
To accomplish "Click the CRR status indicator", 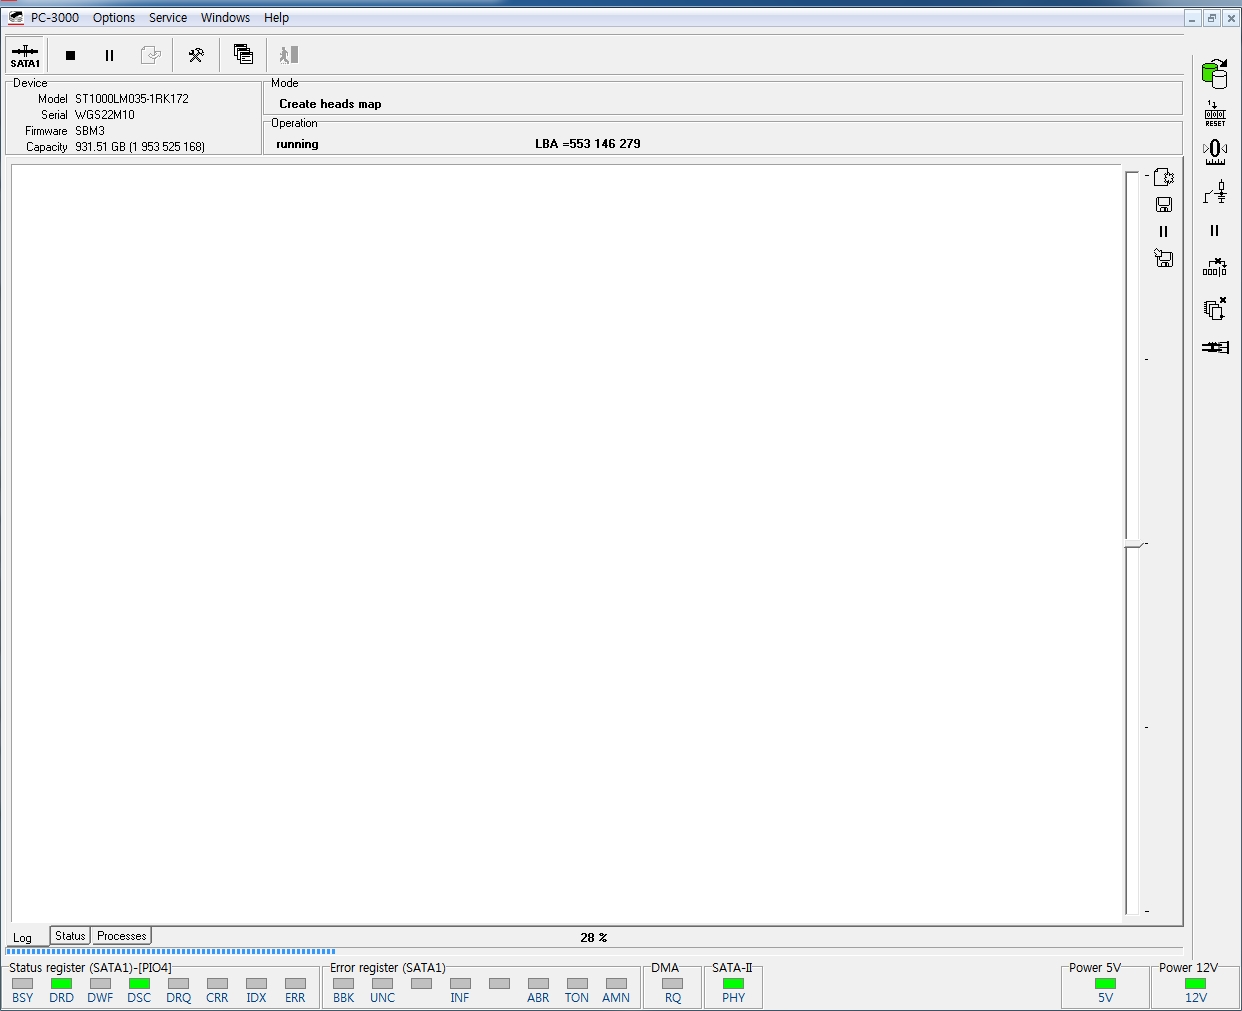I will click(217, 984).
